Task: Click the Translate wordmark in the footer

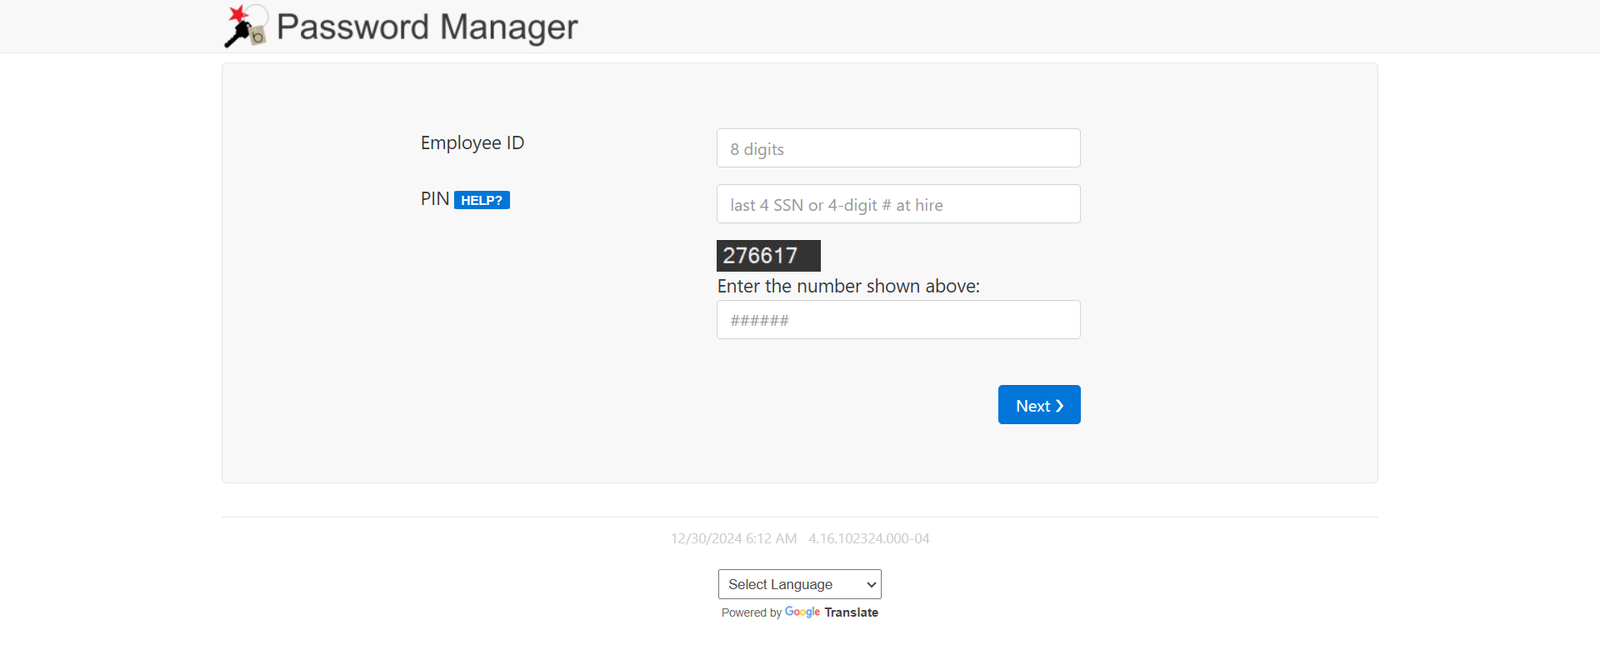Action: (852, 612)
